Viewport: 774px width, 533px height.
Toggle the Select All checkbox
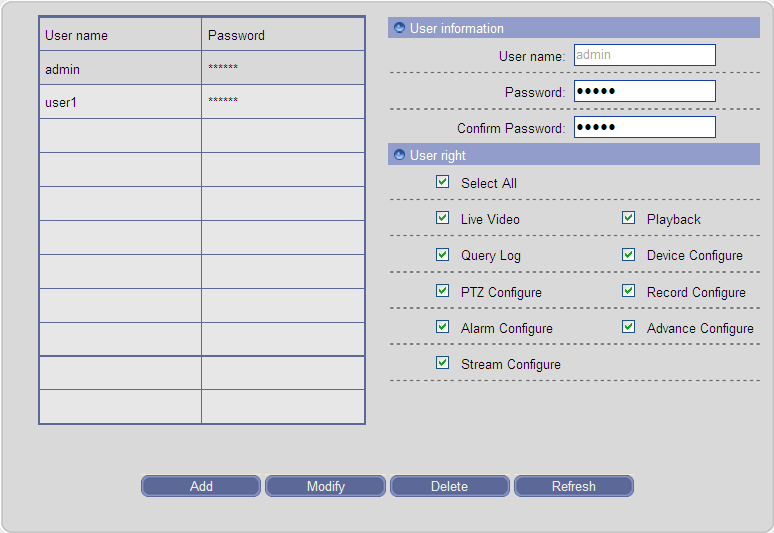click(442, 182)
